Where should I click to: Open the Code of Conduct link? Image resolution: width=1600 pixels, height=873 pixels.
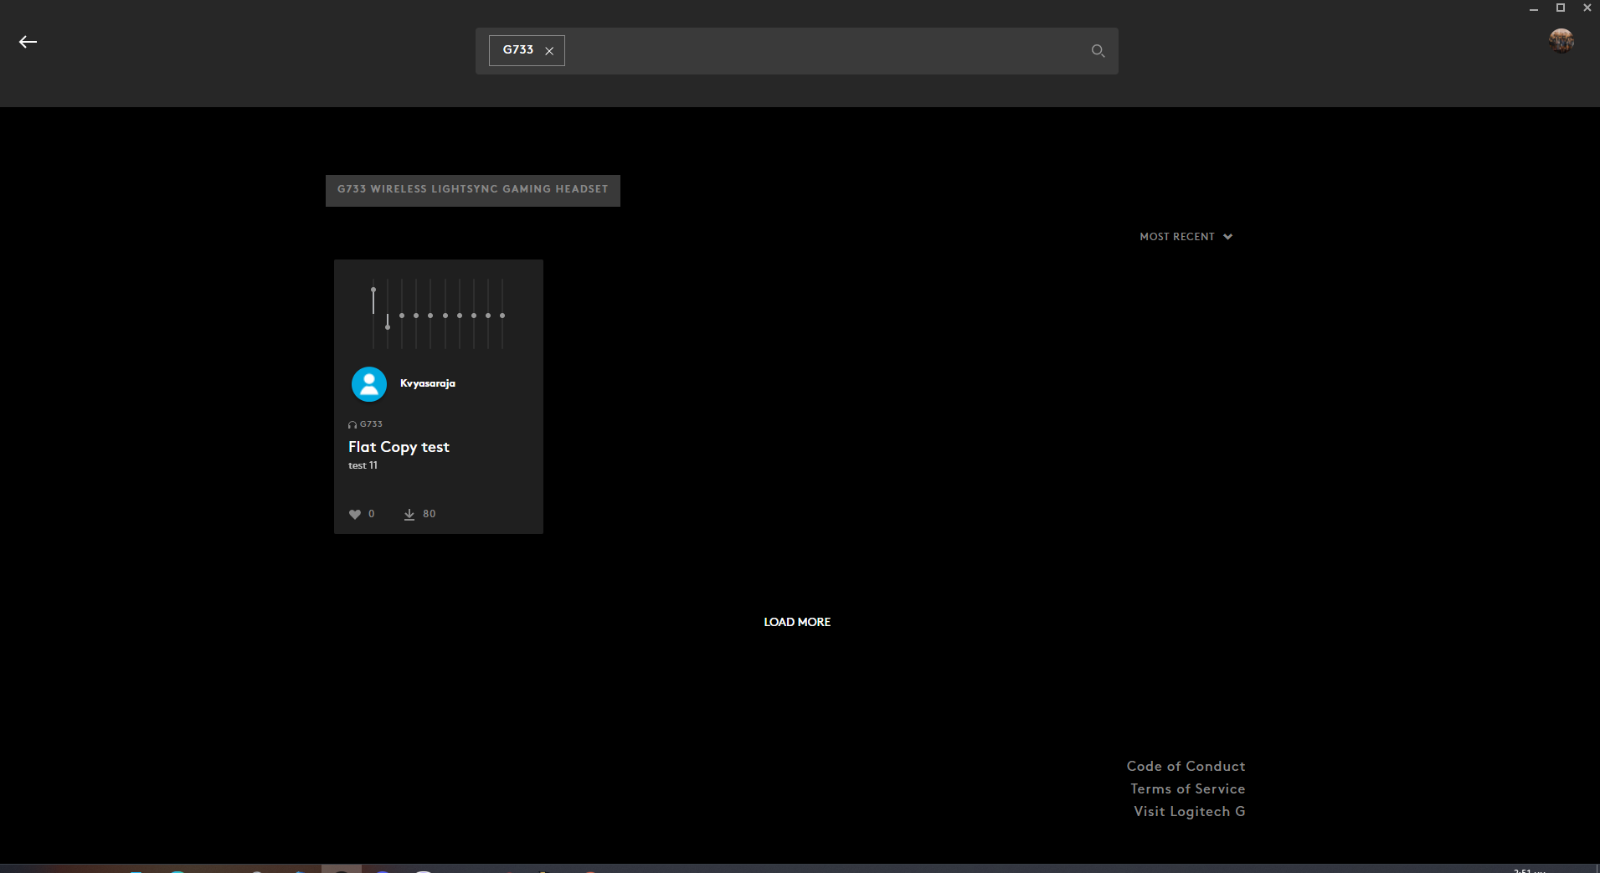tap(1186, 766)
